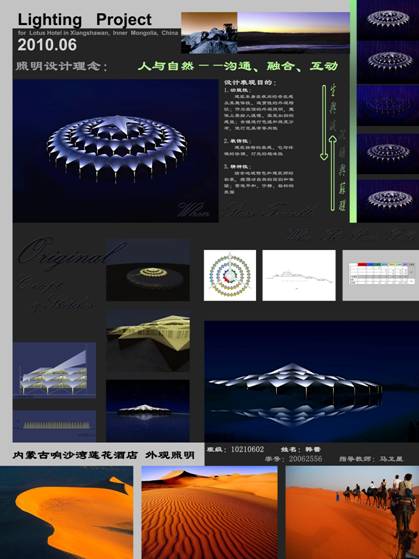Select the bottom lotus thumbnail in right column
The width and height of the screenshot is (419, 559).
(388, 201)
